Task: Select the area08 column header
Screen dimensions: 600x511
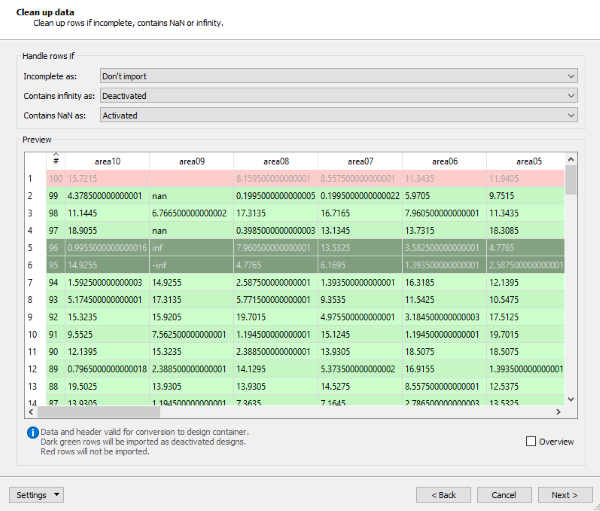Action: click(276, 161)
